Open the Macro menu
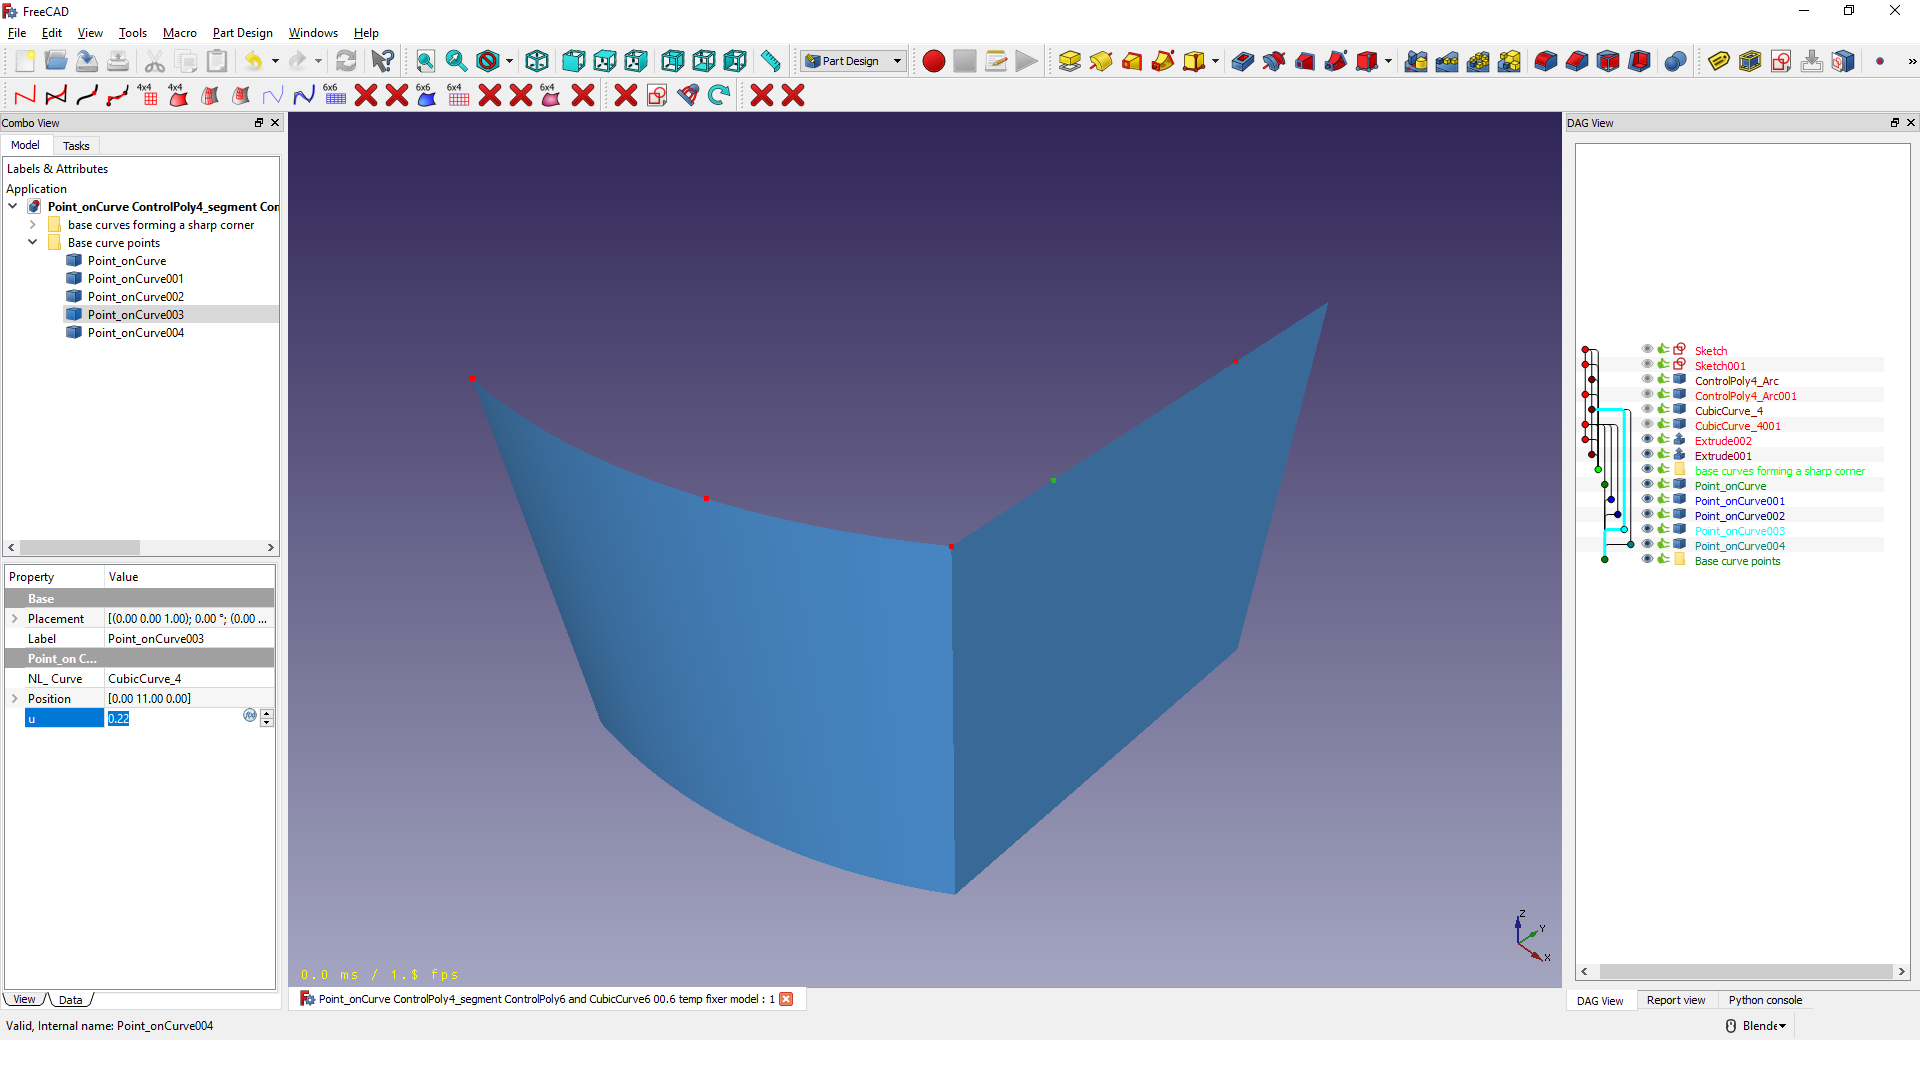 179,33
